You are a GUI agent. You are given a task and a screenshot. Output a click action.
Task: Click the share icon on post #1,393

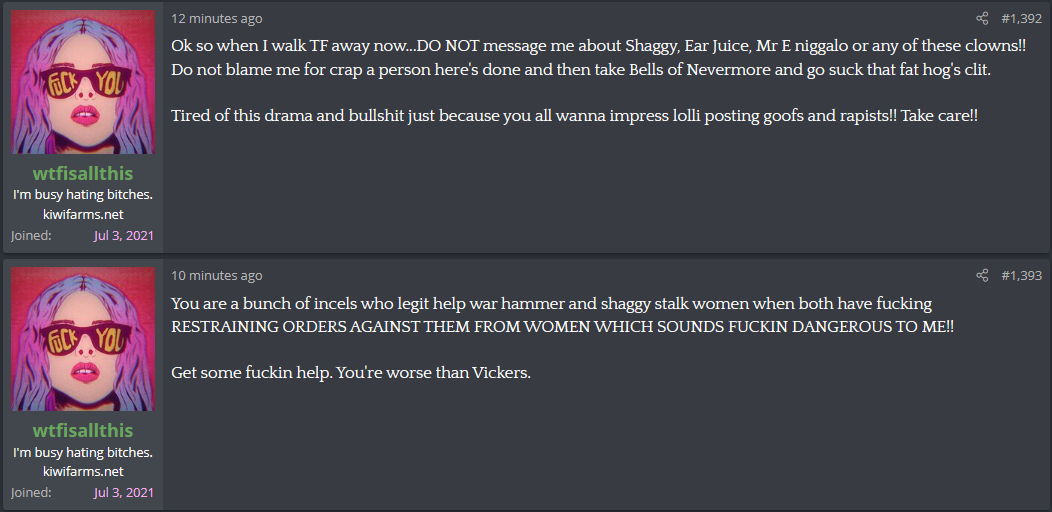982,275
